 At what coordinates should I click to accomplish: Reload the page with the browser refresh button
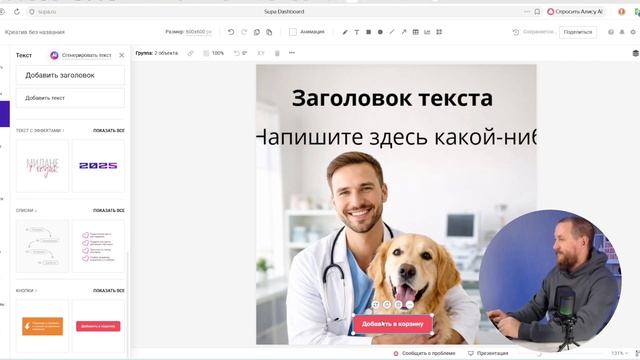tap(17, 12)
